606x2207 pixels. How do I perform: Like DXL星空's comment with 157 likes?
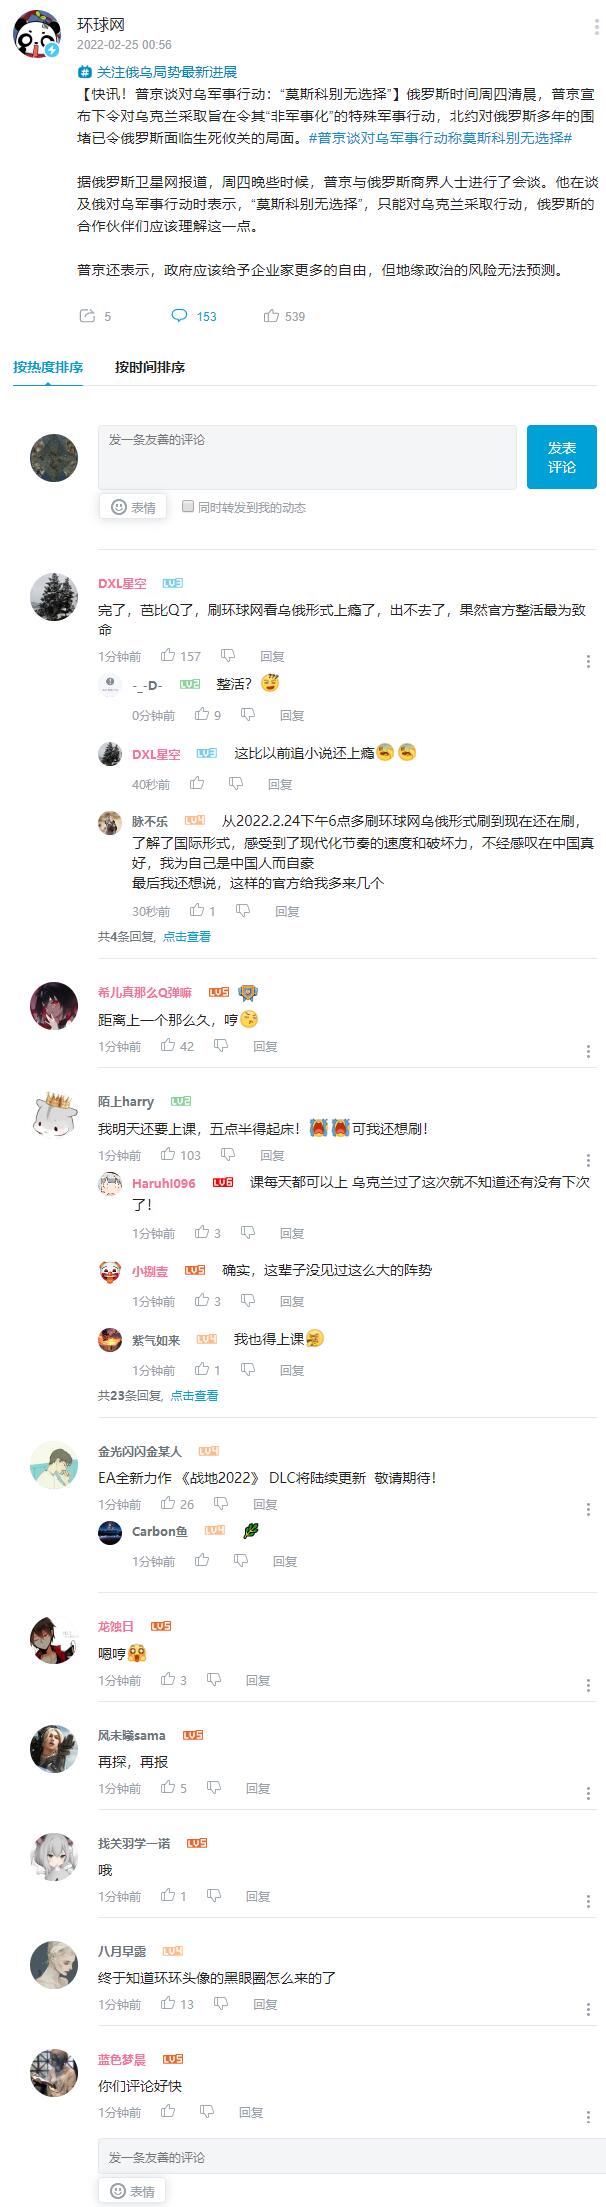click(x=168, y=656)
